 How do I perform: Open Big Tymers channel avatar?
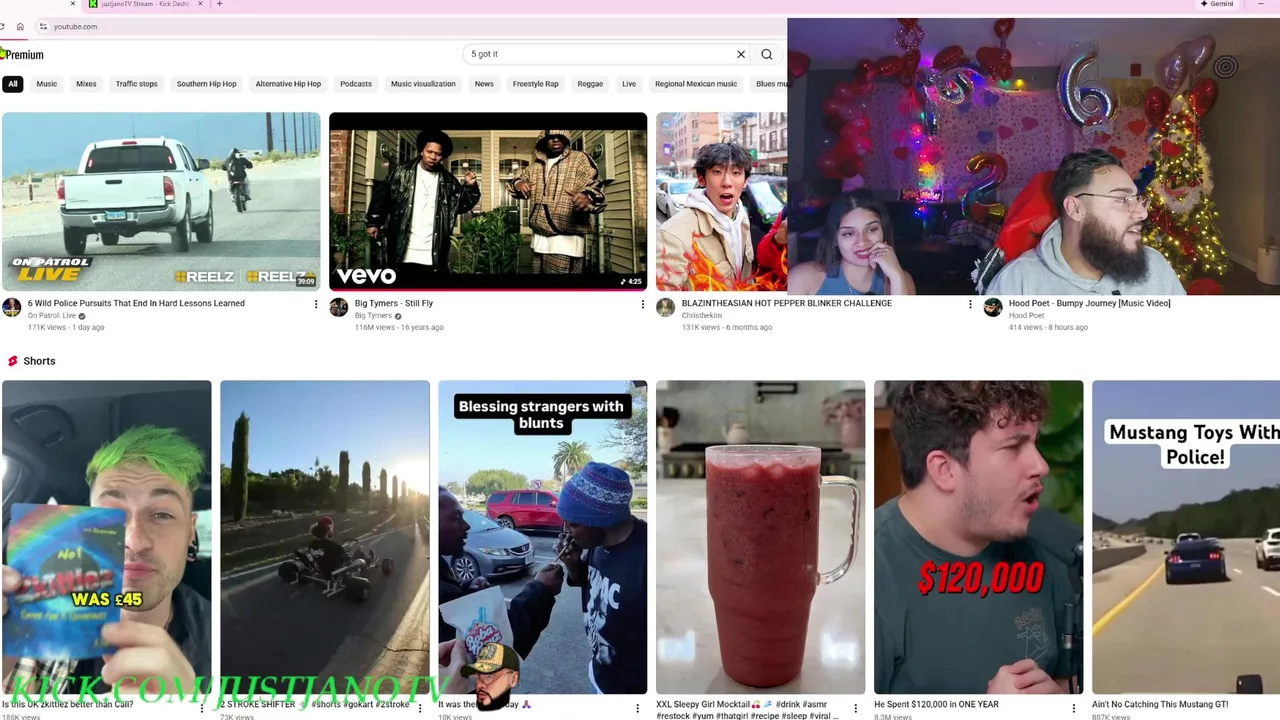pyautogui.click(x=339, y=307)
